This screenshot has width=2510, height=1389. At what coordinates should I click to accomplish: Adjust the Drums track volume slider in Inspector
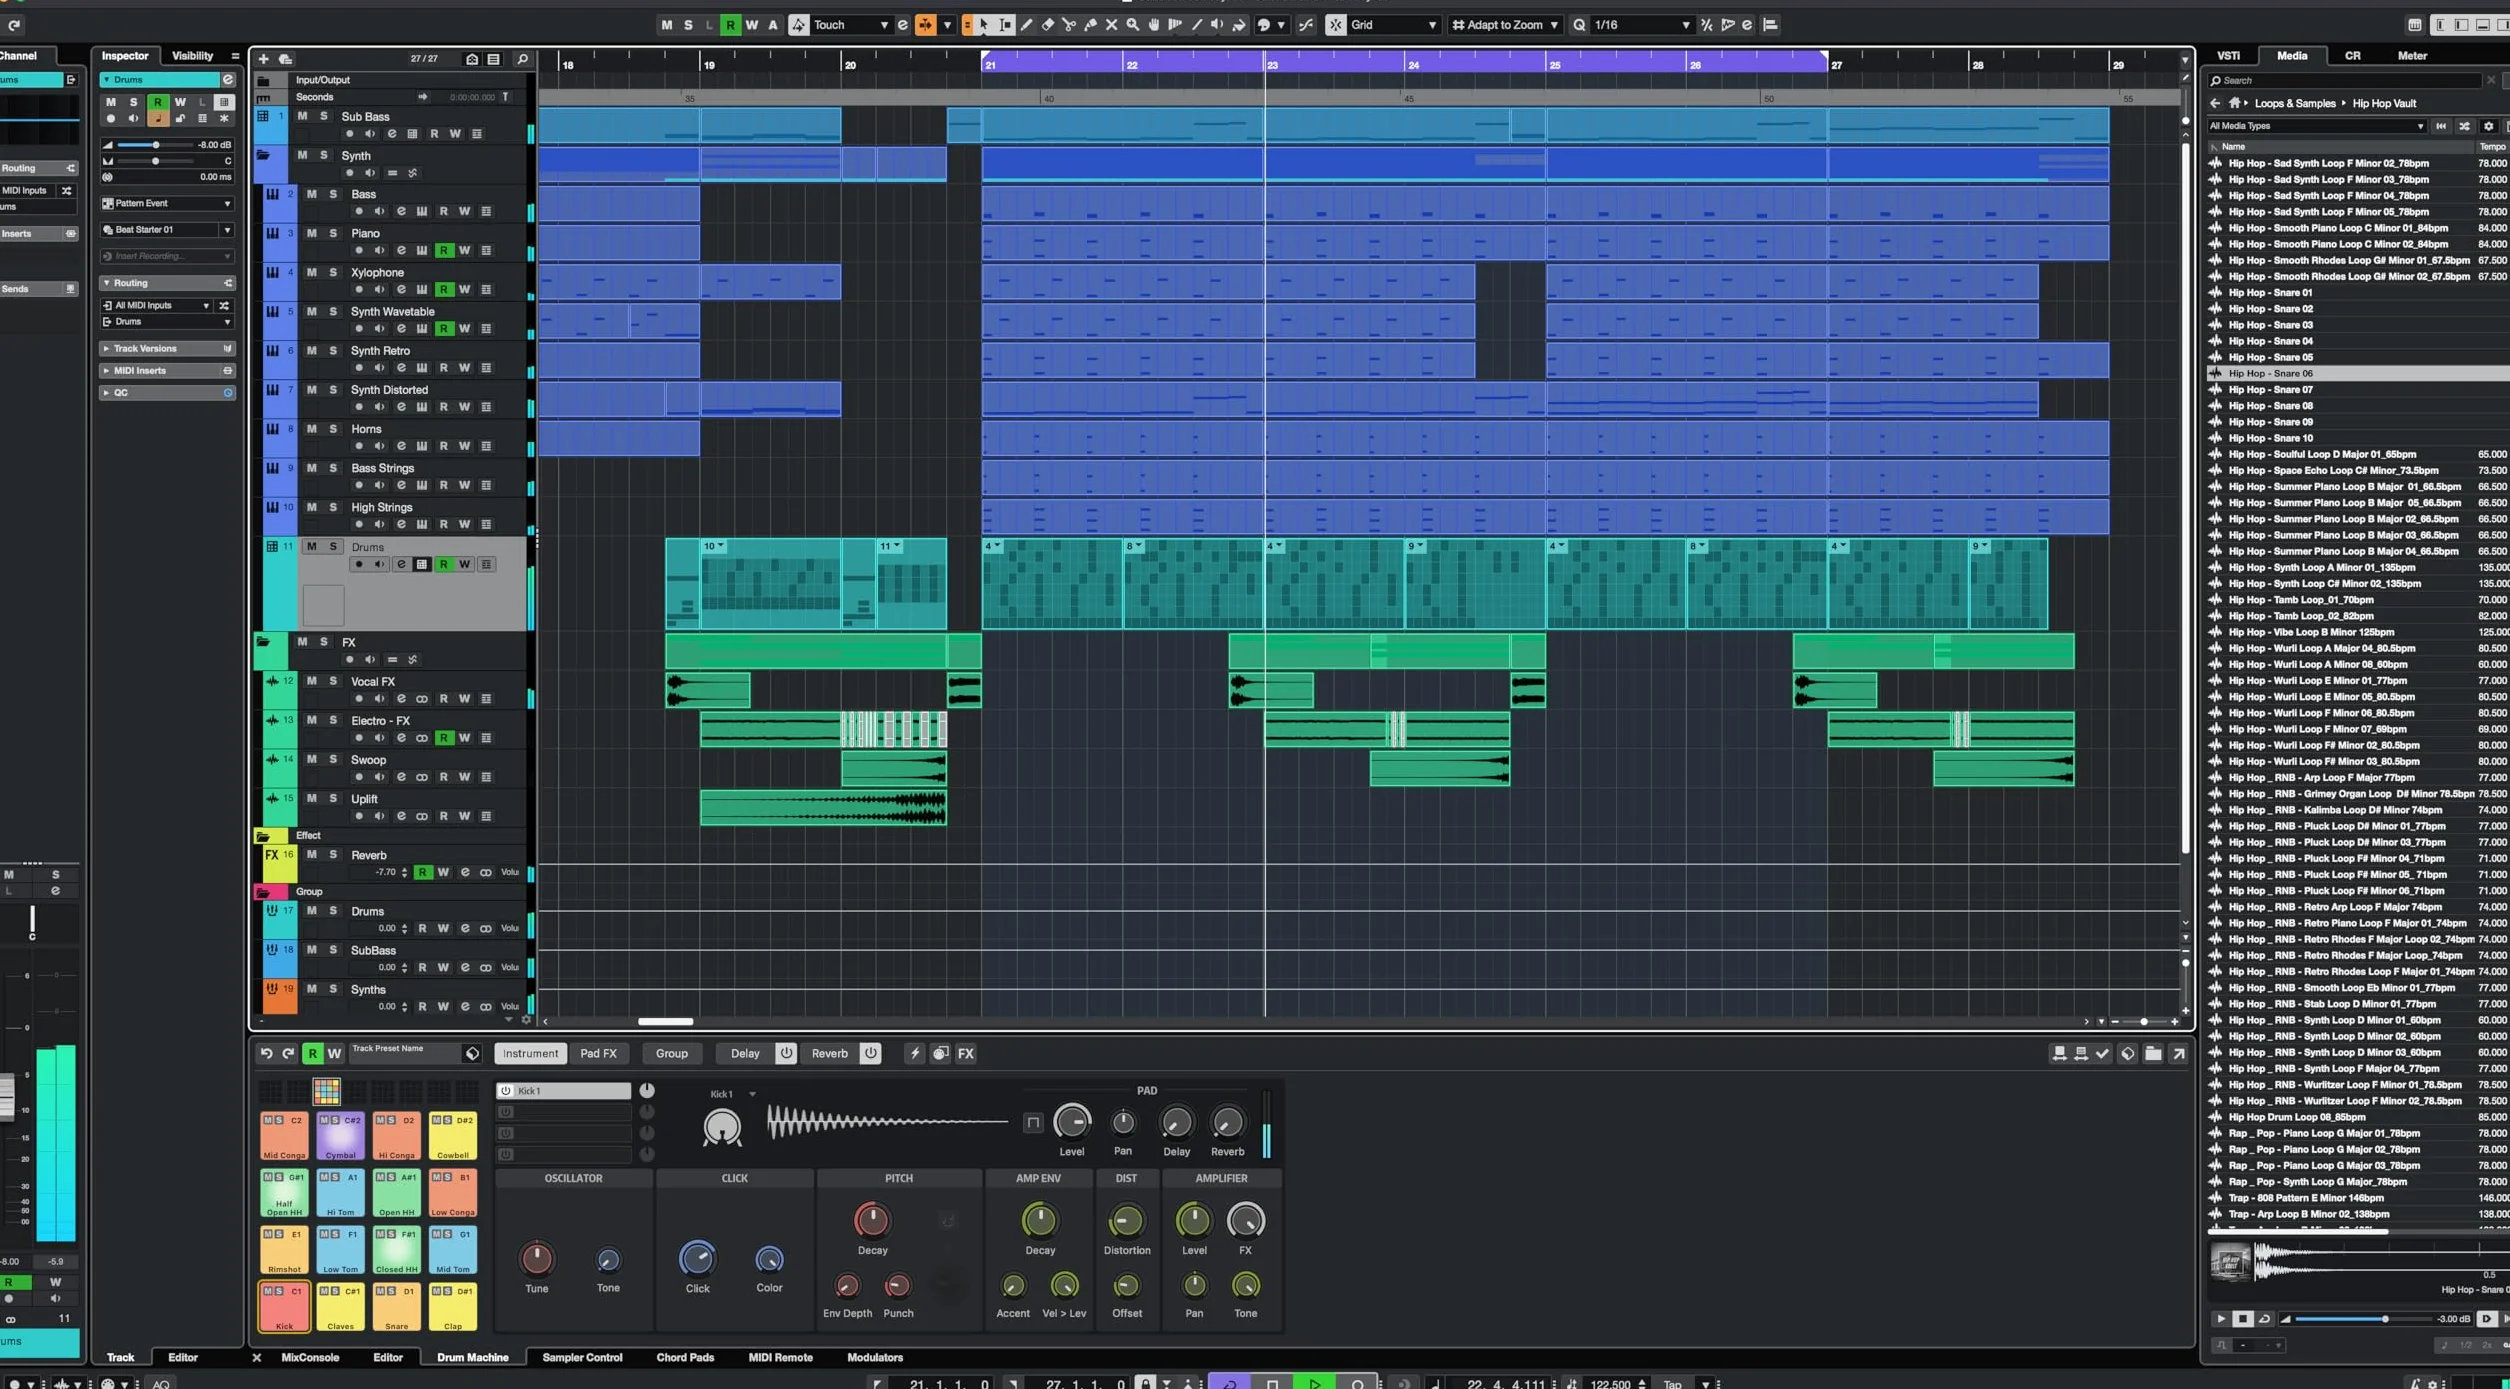155,145
